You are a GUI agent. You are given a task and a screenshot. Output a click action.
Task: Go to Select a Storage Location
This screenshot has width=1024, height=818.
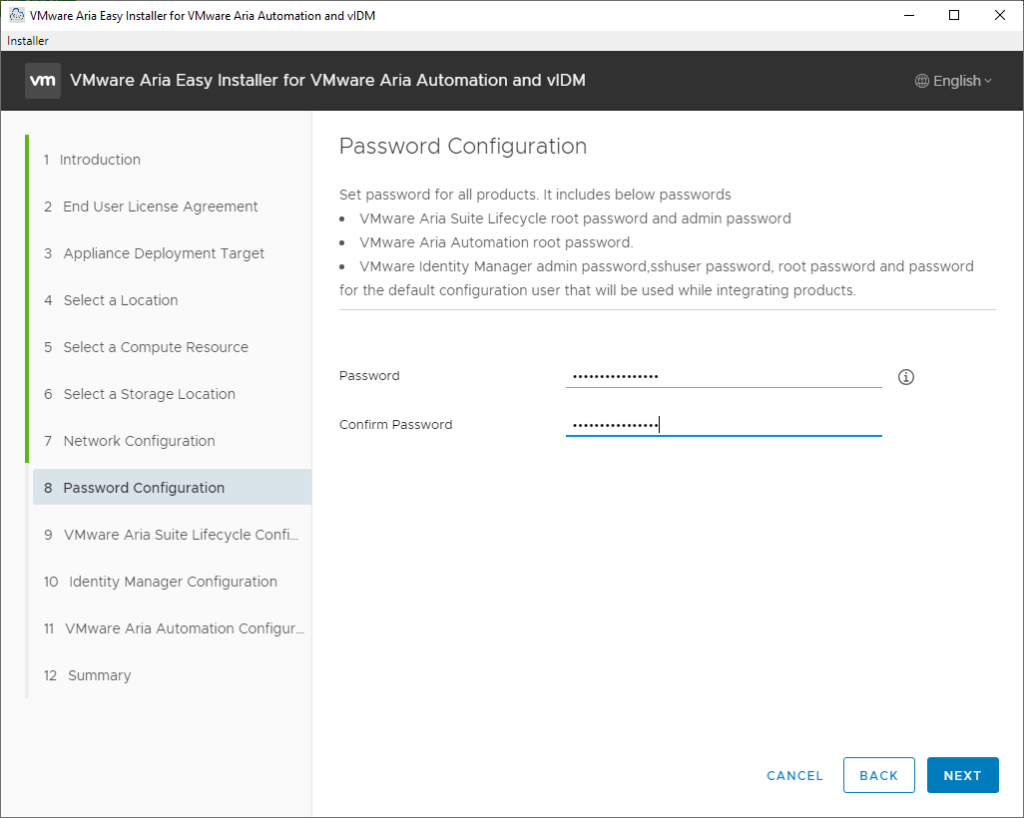(149, 395)
